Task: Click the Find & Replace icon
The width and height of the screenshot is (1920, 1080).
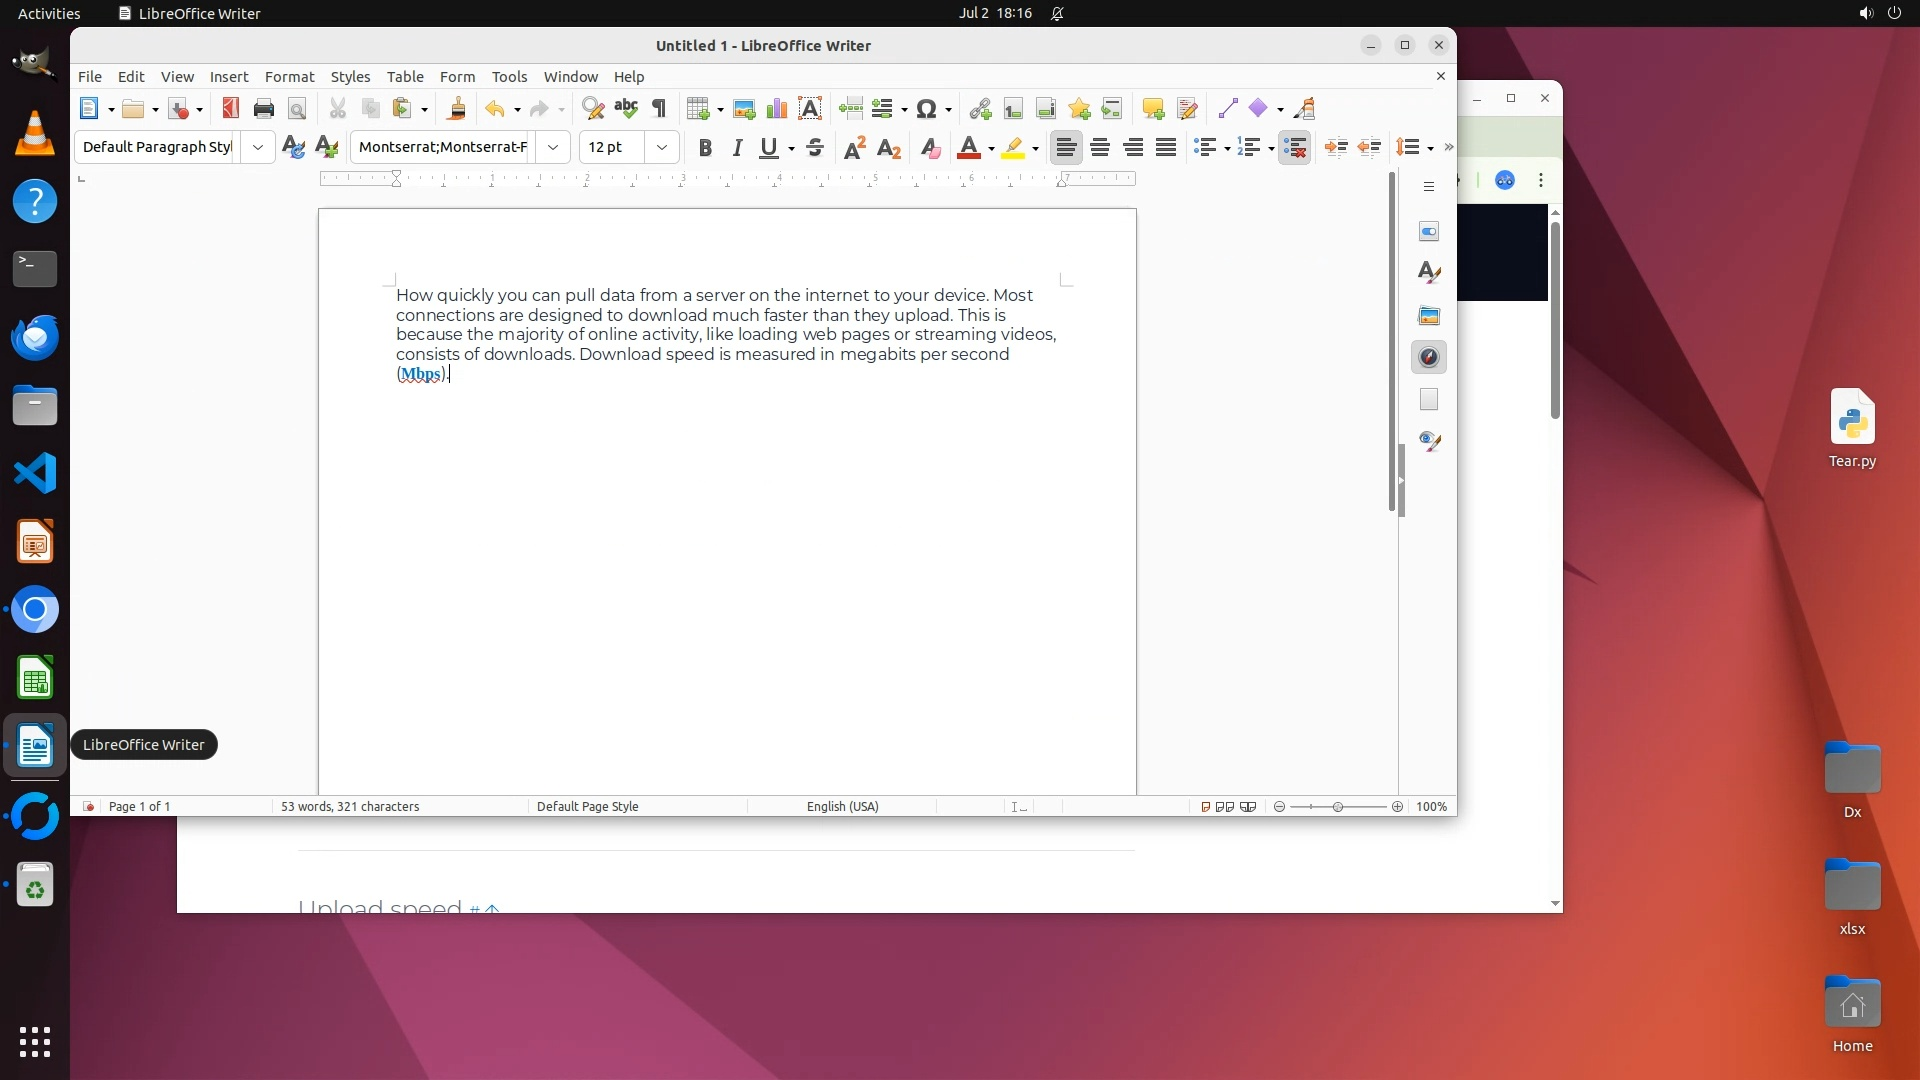Action: (593, 109)
